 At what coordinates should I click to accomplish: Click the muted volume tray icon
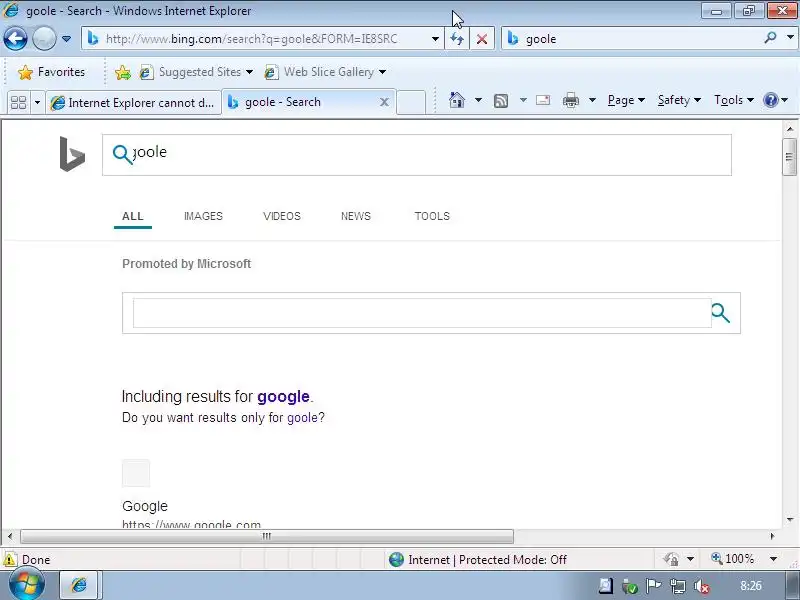tap(702, 587)
